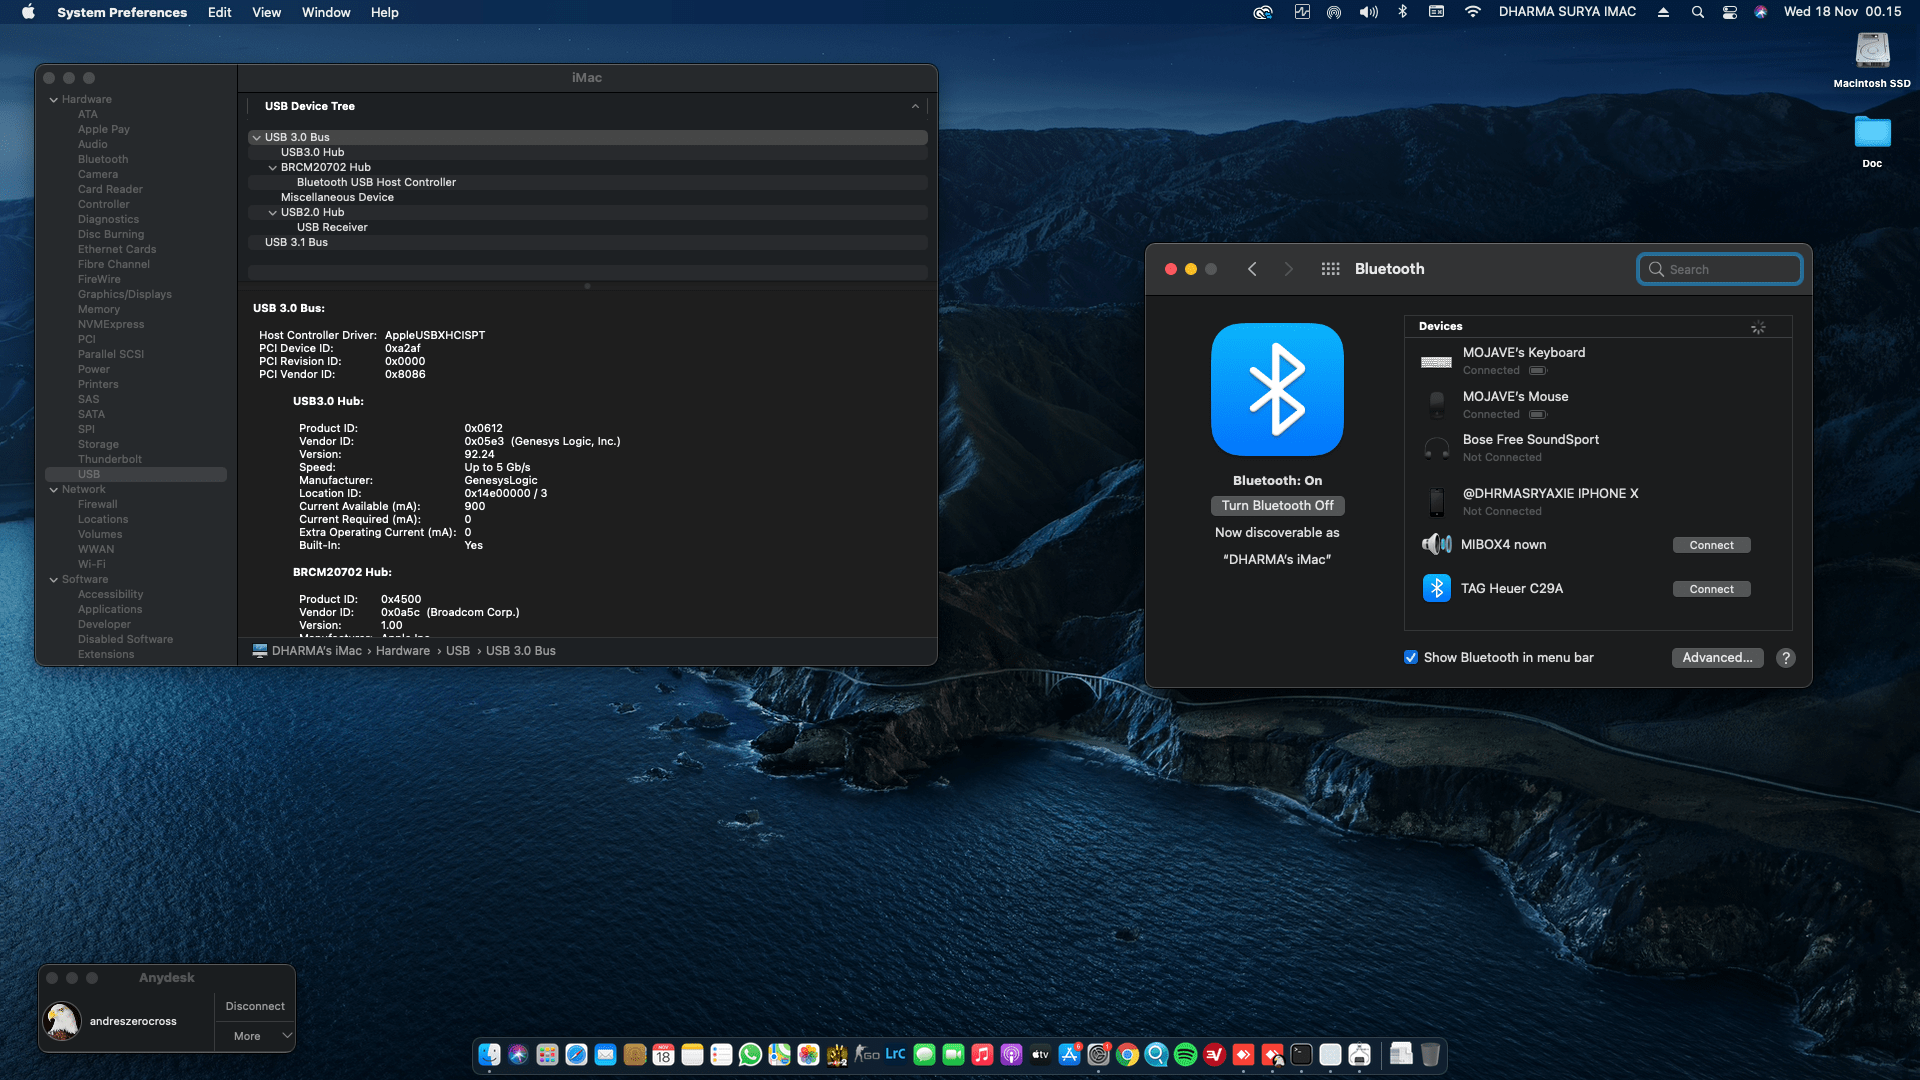The image size is (1920, 1080).
Task: Open the Window menu
Action: coord(326,12)
